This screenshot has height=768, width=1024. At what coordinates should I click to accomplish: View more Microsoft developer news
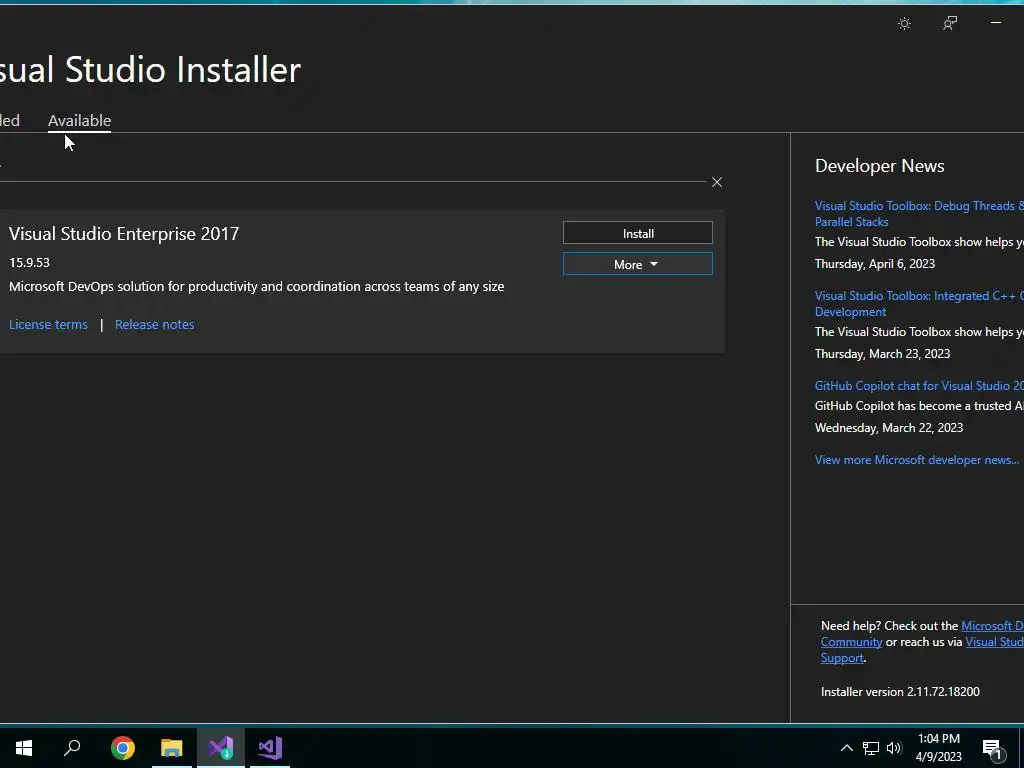916,460
